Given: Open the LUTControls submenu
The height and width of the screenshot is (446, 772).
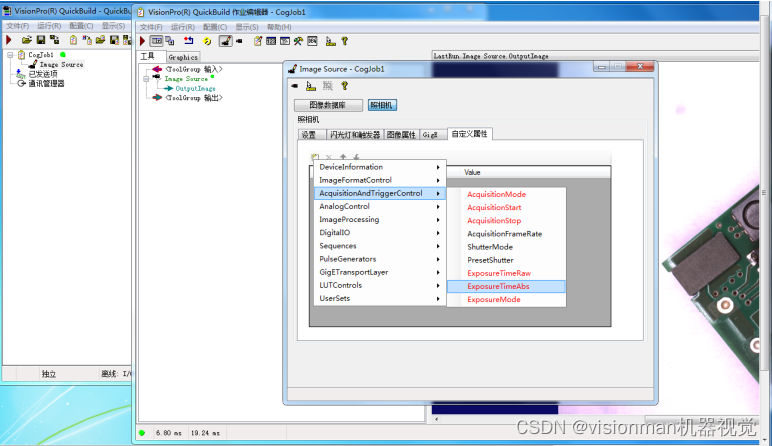Looking at the screenshot, I should 380,286.
